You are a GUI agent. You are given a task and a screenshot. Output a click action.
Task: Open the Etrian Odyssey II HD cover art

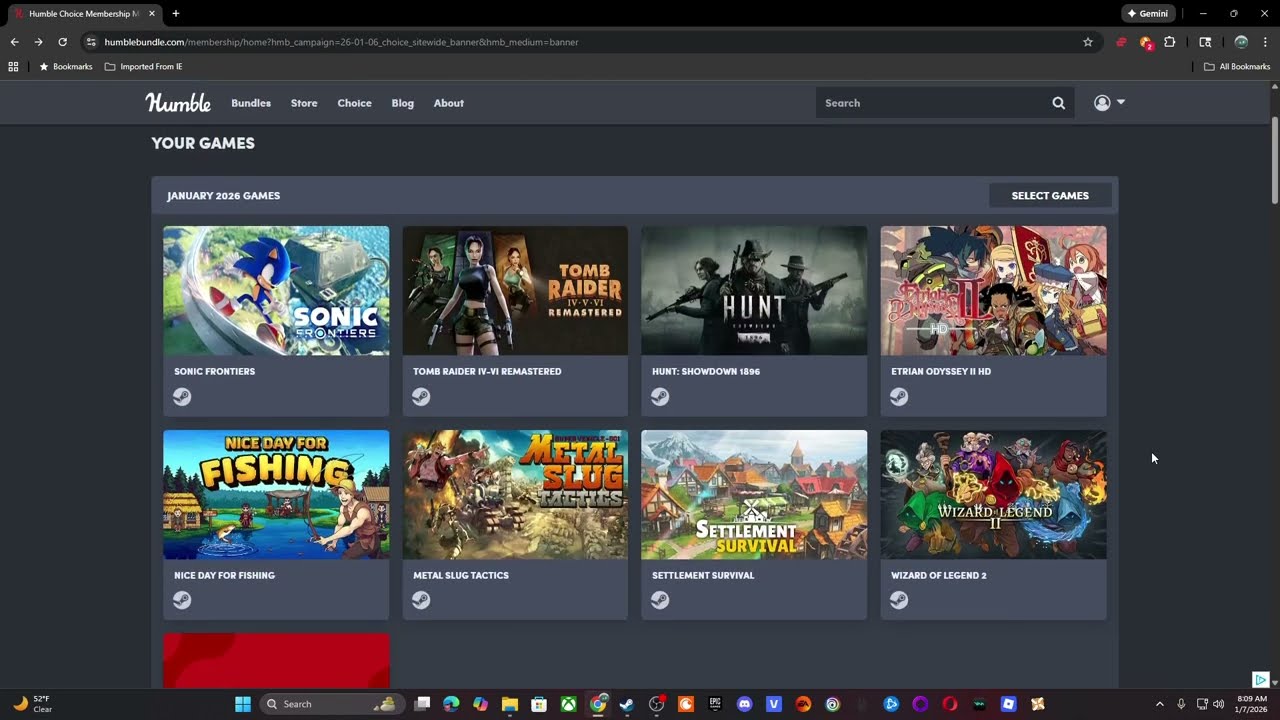point(994,291)
